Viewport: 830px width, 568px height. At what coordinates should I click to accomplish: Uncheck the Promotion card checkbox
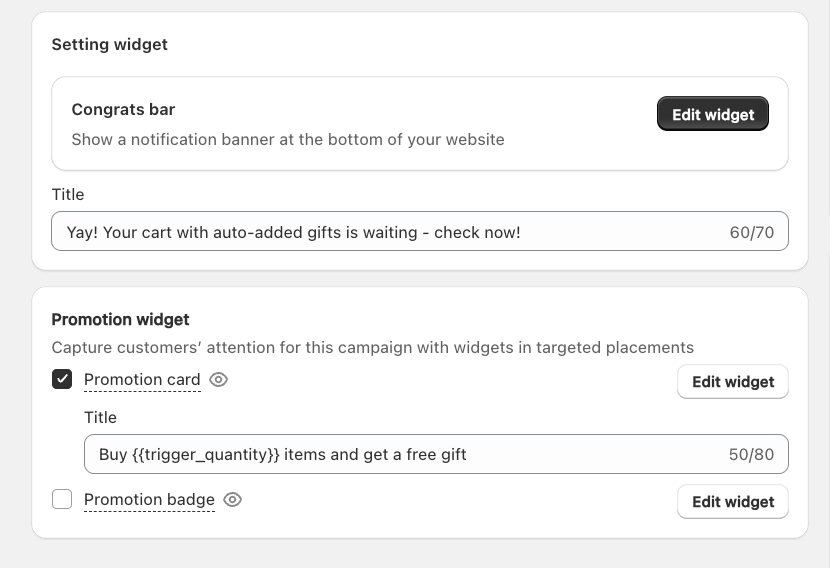[62, 380]
